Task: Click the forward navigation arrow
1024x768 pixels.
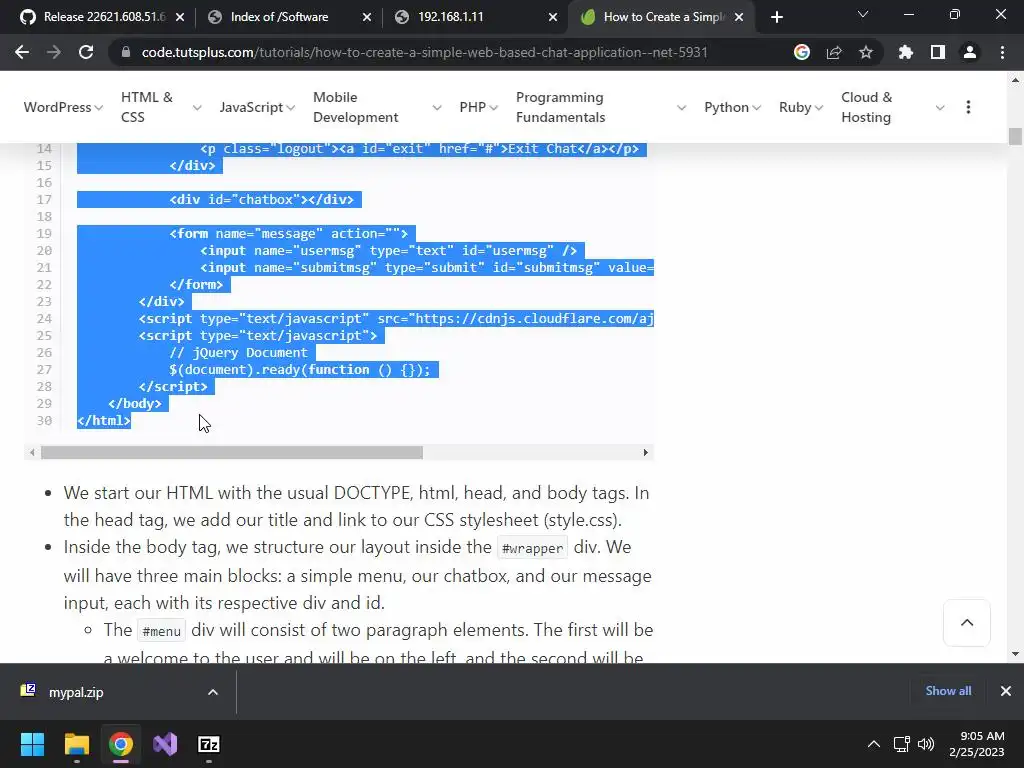Action: point(54,52)
